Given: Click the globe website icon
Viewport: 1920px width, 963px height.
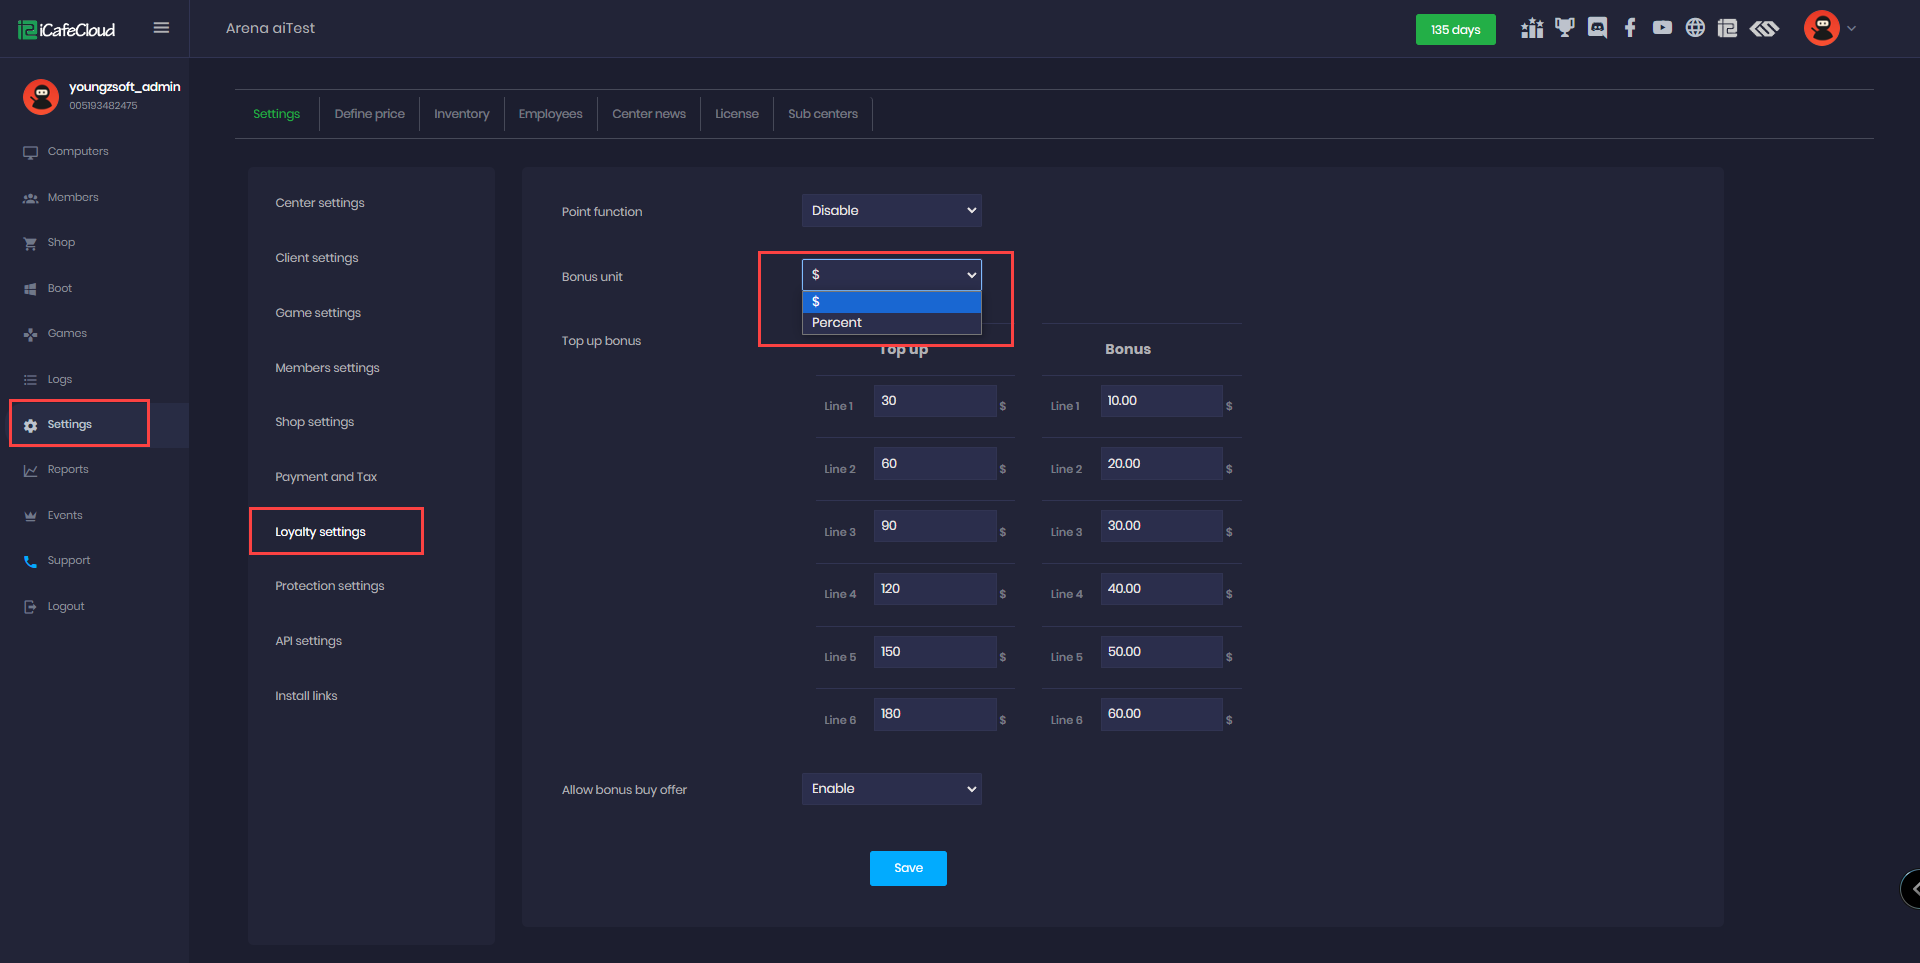Looking at the screenshot, I should point(1695,28).
